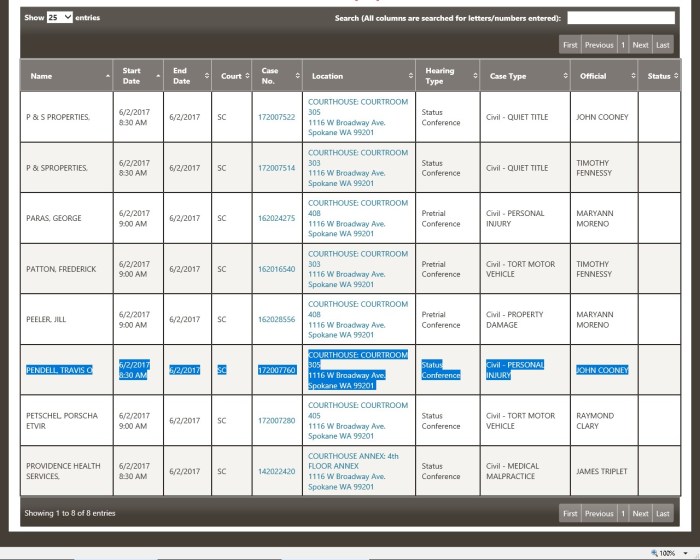Click the top Next pagination button
This screenshot has height=560, width=700.
coord(640,45)
